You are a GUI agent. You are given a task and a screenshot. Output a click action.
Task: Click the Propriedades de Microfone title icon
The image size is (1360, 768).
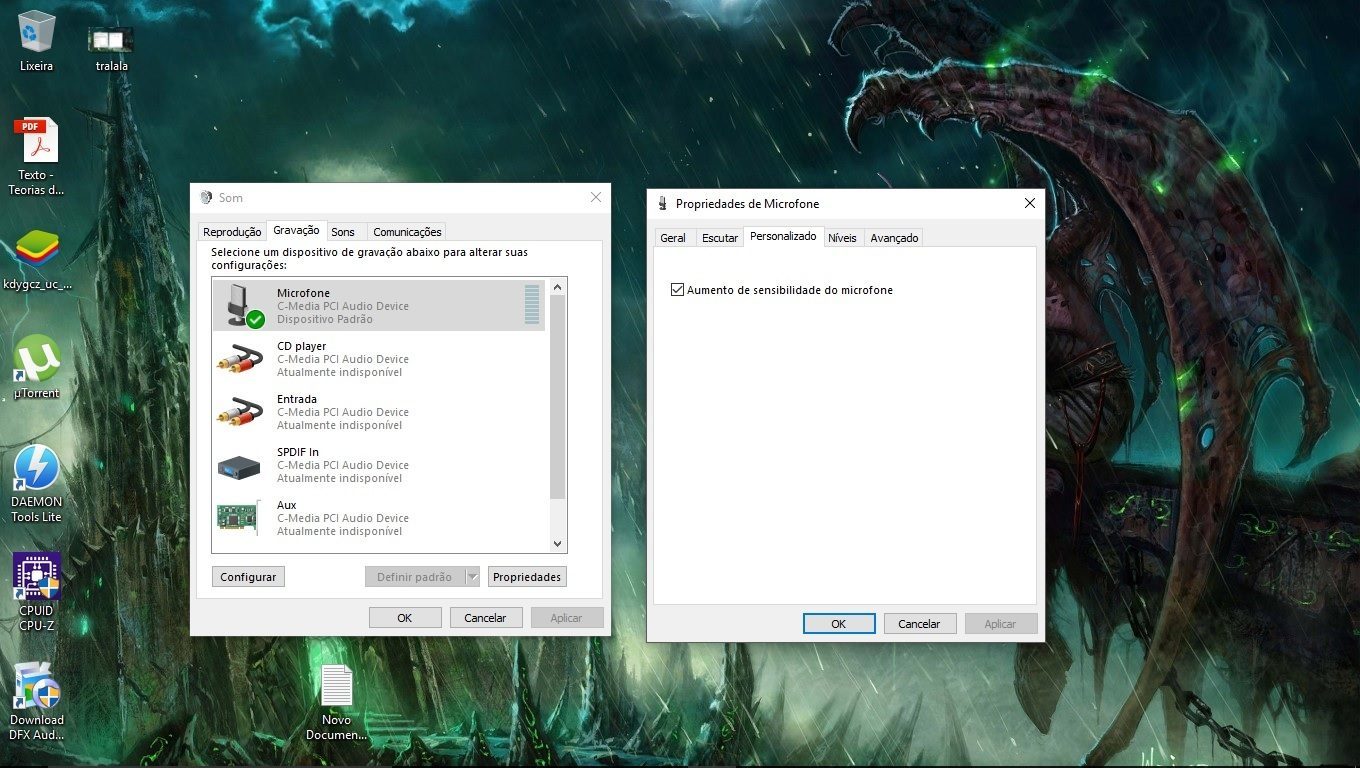662,204
